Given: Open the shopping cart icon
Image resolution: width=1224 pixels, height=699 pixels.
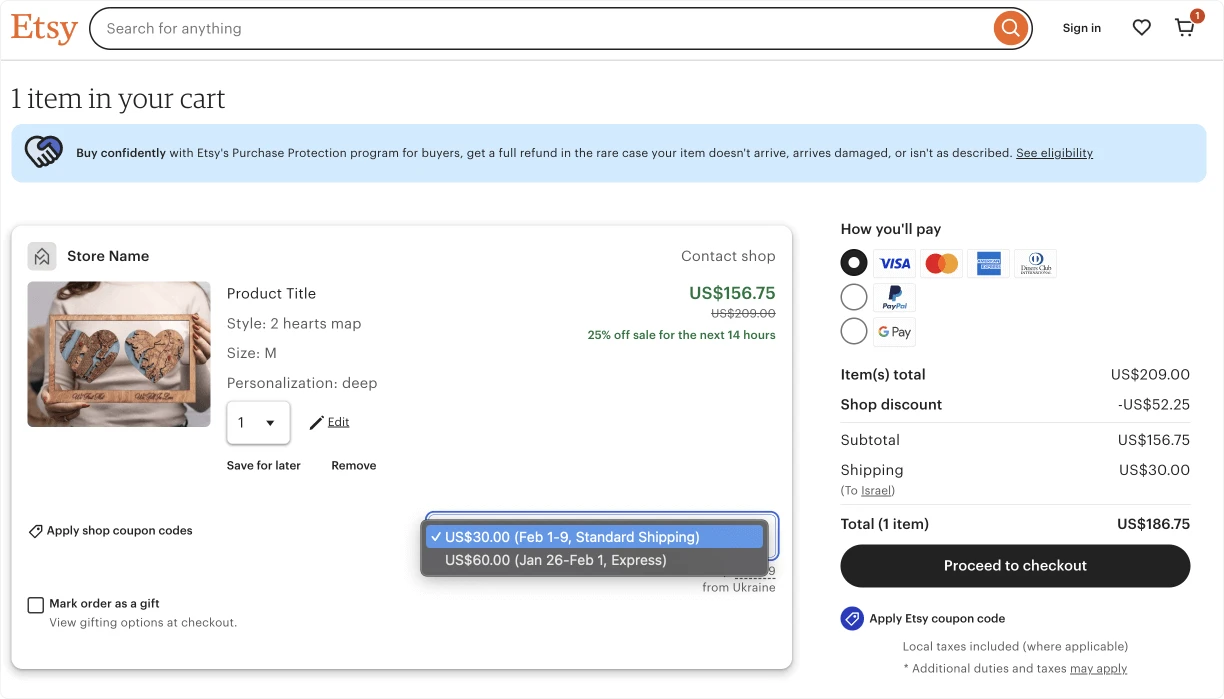Looking at the screenshot, I should pos(1185,28).
